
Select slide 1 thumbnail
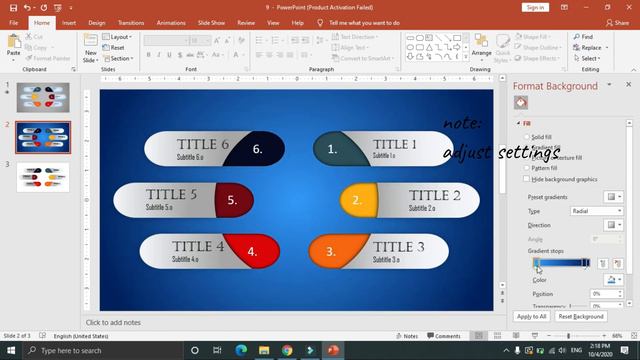[x=43, y=98]
